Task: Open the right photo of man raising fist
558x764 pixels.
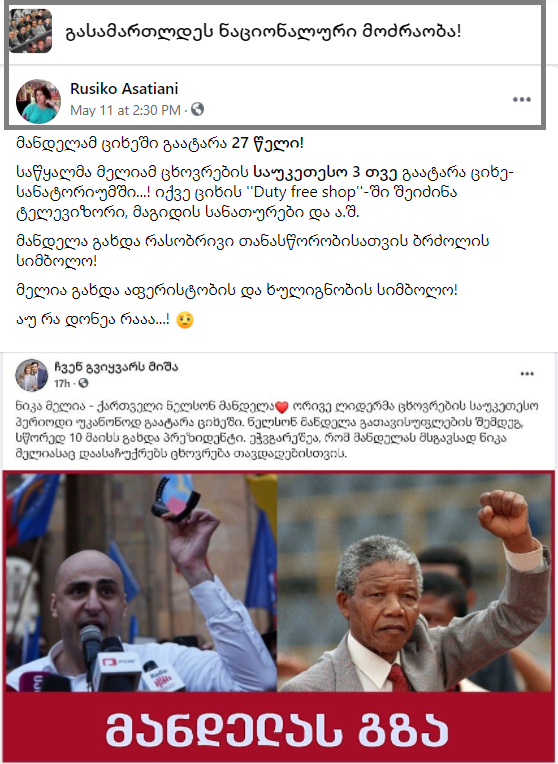Action: pyautogui.click(x=415, y=582)
